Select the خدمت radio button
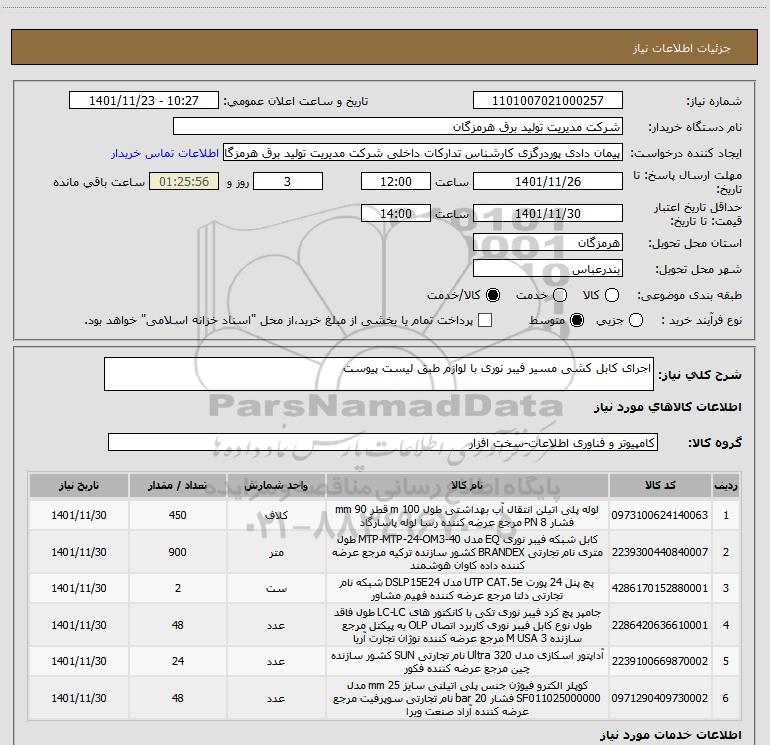The height and width of the screenshot is (745, 770). [560, 295]
